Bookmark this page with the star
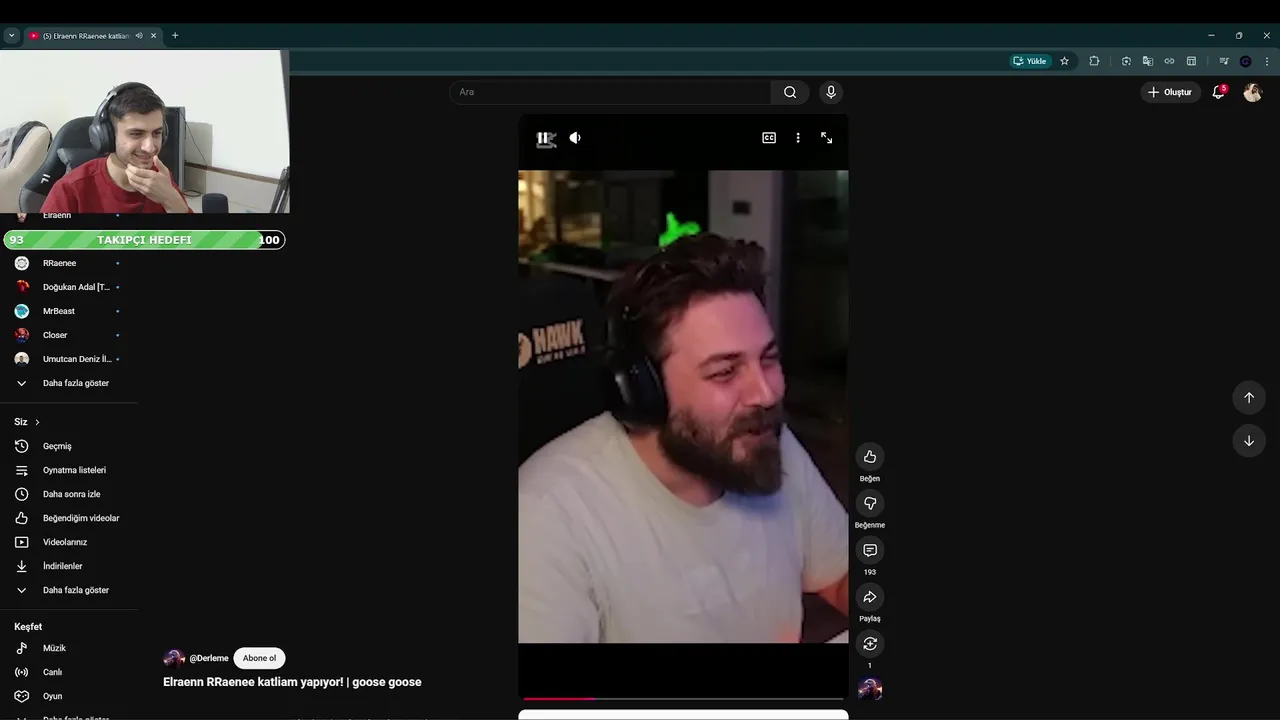Viewport: 1280px width, 720px height. pyautogui.click(x=1064, y=61)
